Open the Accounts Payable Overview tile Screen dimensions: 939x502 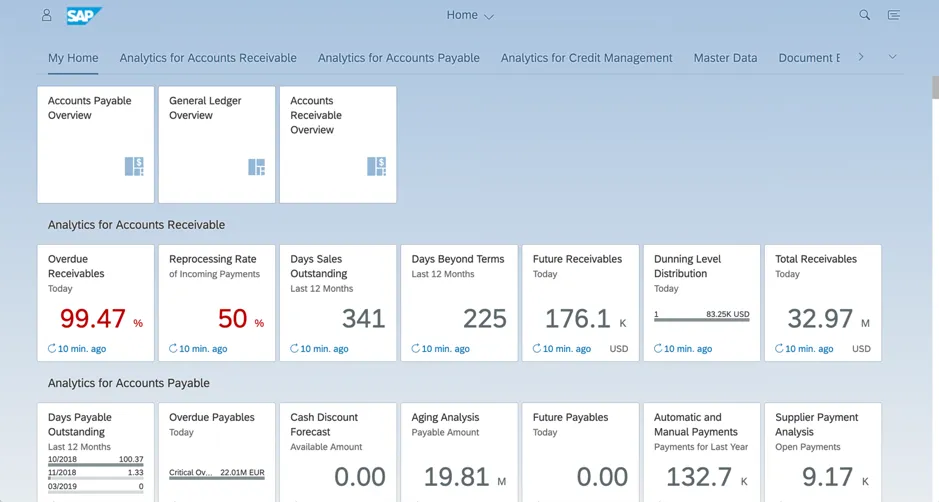pos(96,144)
